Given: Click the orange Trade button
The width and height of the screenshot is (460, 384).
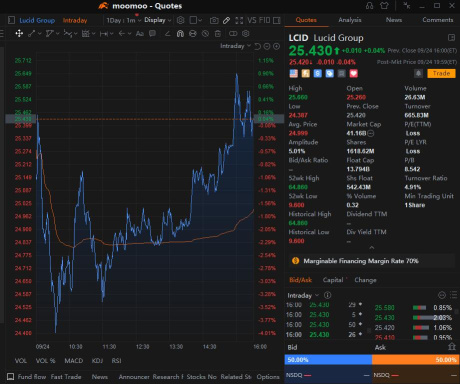Looking at the screenshot, I should [x=441, y=73].
